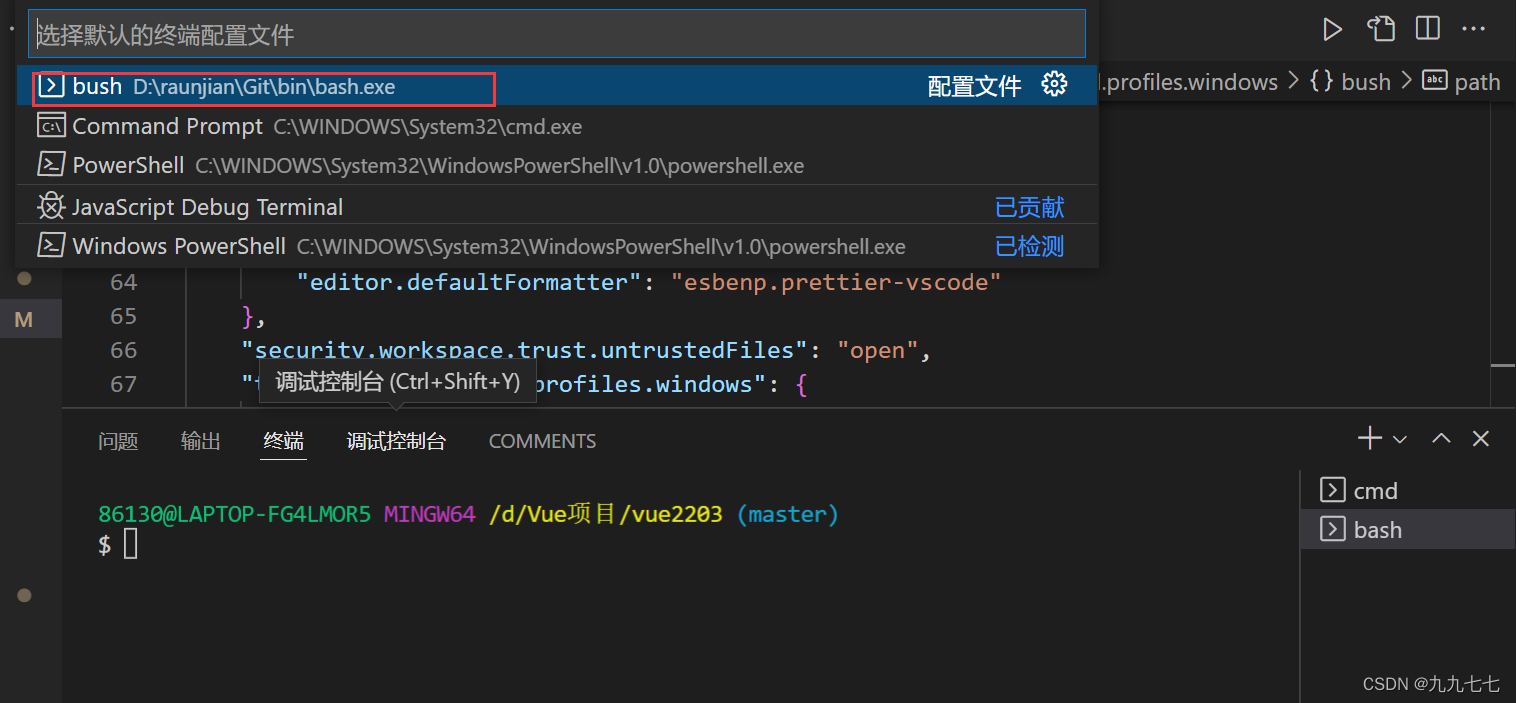Screen dimensions: 1516x703
Task: Click the Windows PowerShell icon in list
Action: coord(51,246)
